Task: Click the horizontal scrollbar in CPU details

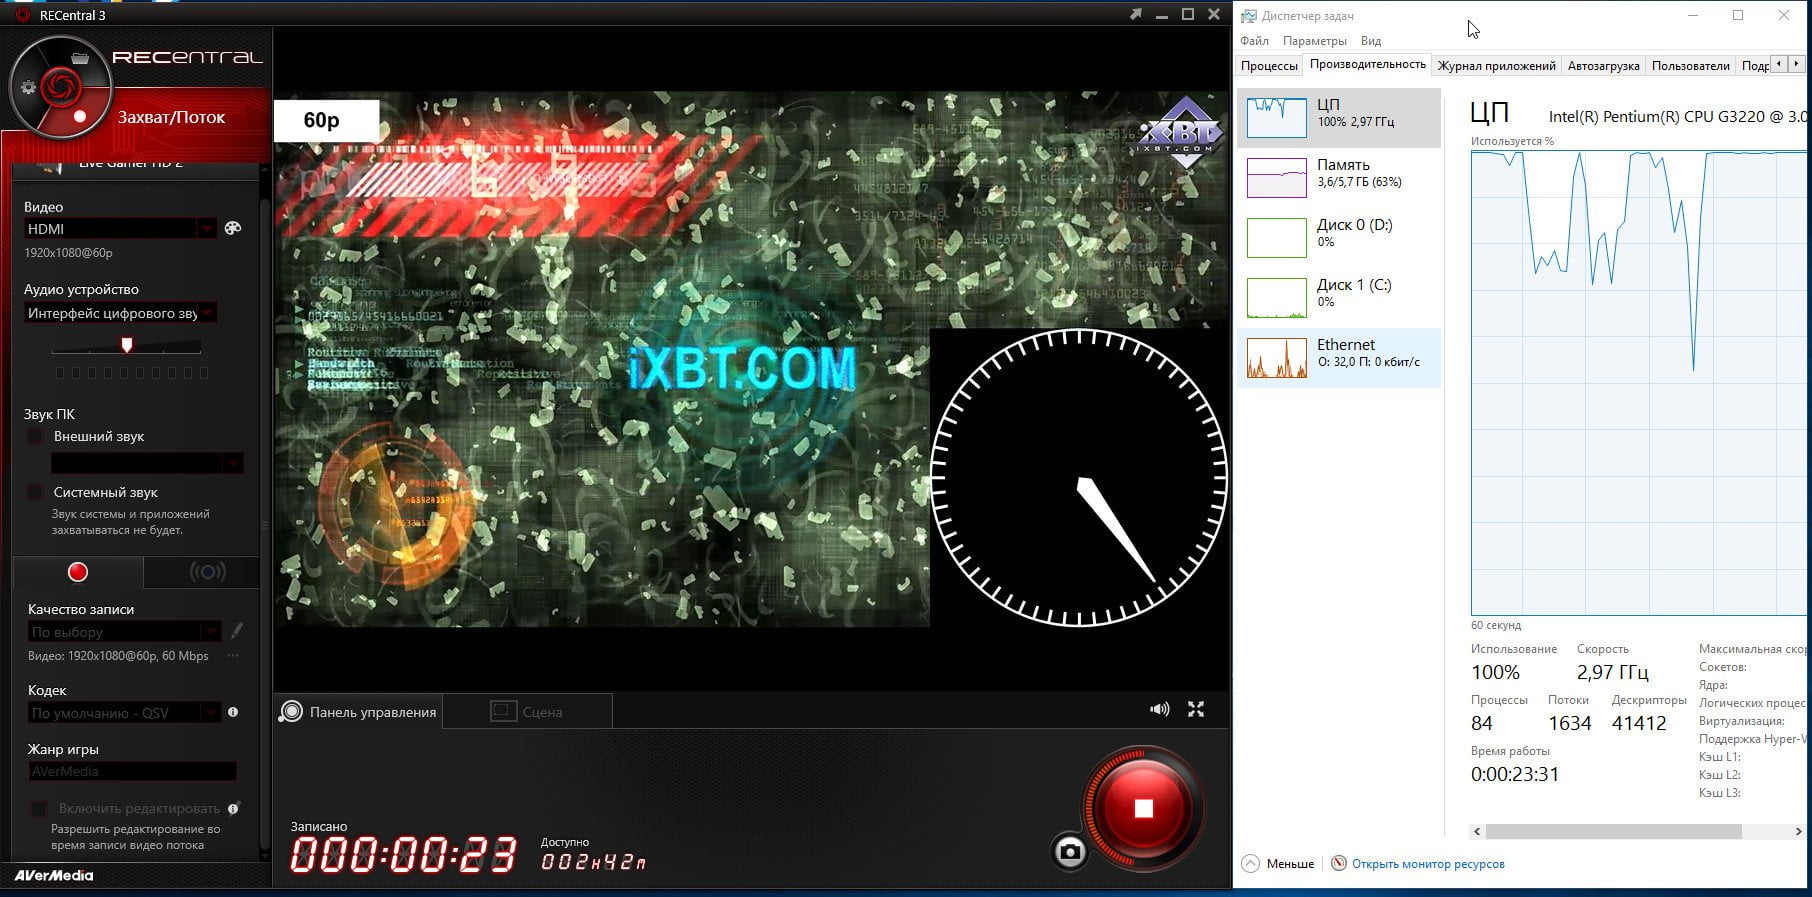Action: coord(1613,831)
